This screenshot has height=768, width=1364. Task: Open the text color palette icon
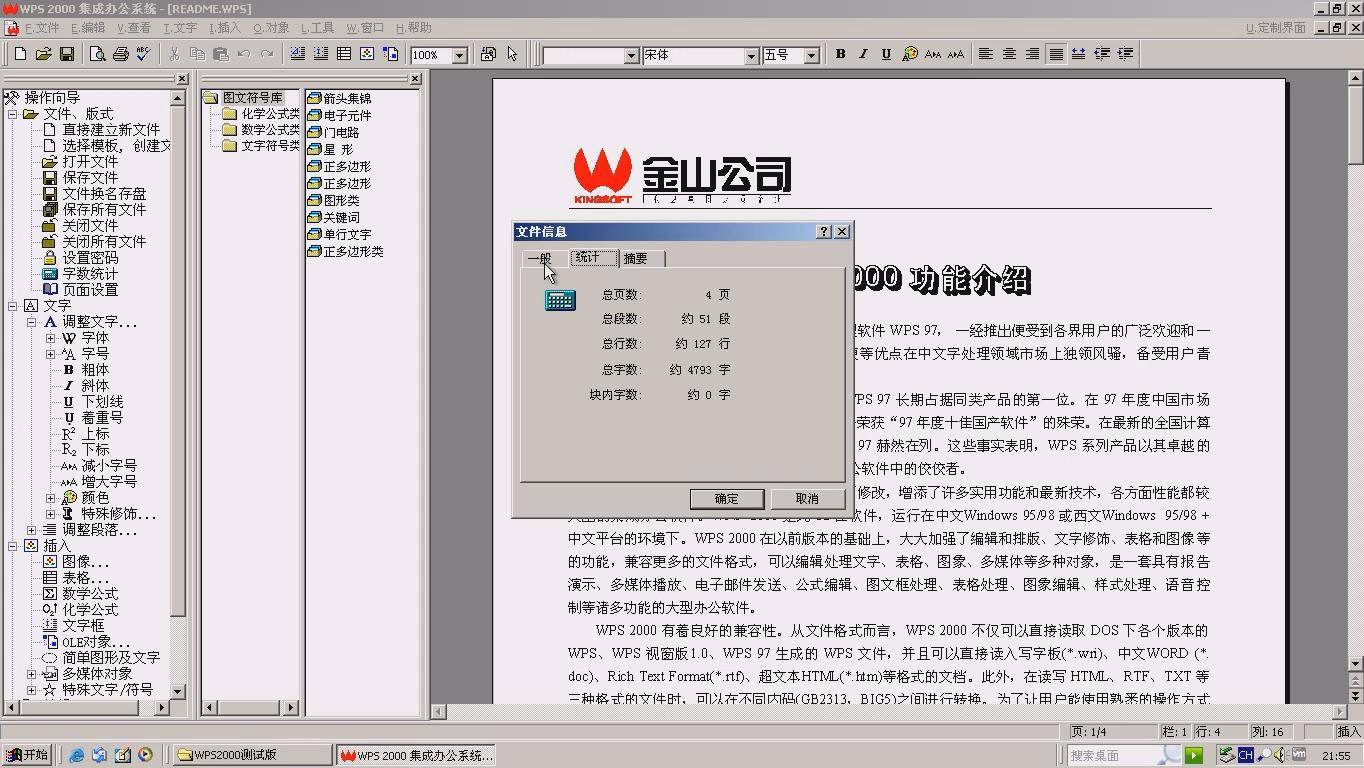click(910, 54)
